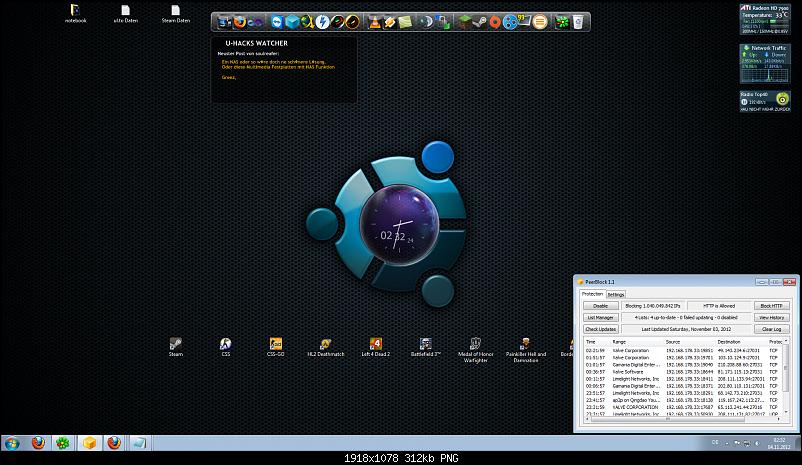This screenshot has height=465, width=802.
Task: Launch Daemon Tools lightning icon in dock
Action: tap(322, 22)
